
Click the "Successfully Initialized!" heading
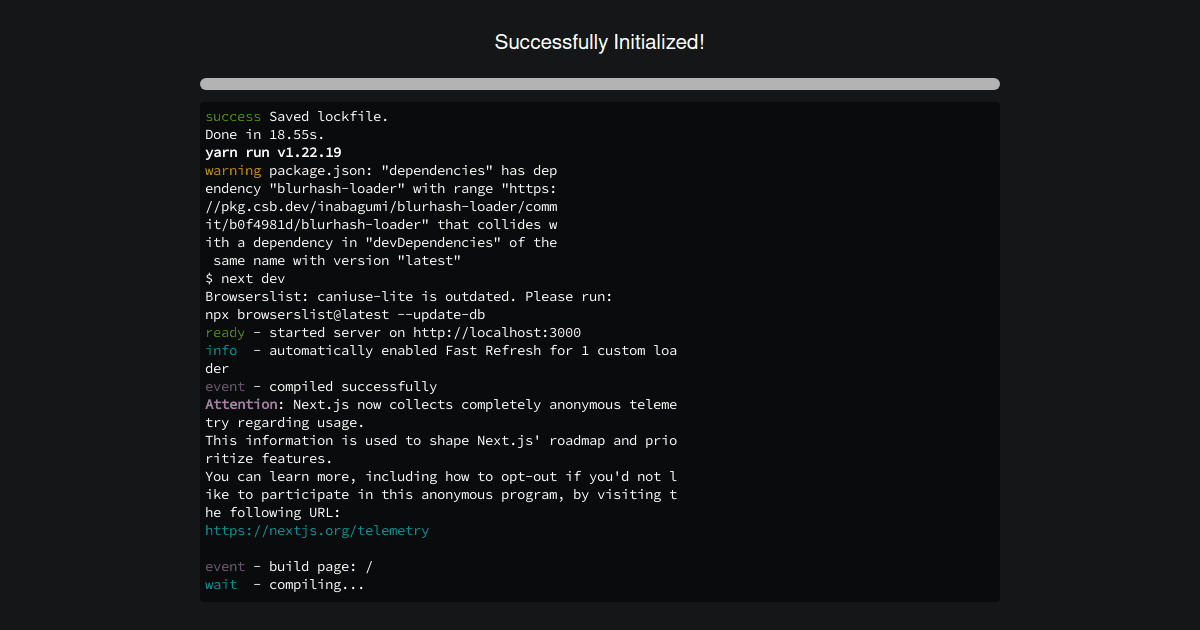(599, 42)
